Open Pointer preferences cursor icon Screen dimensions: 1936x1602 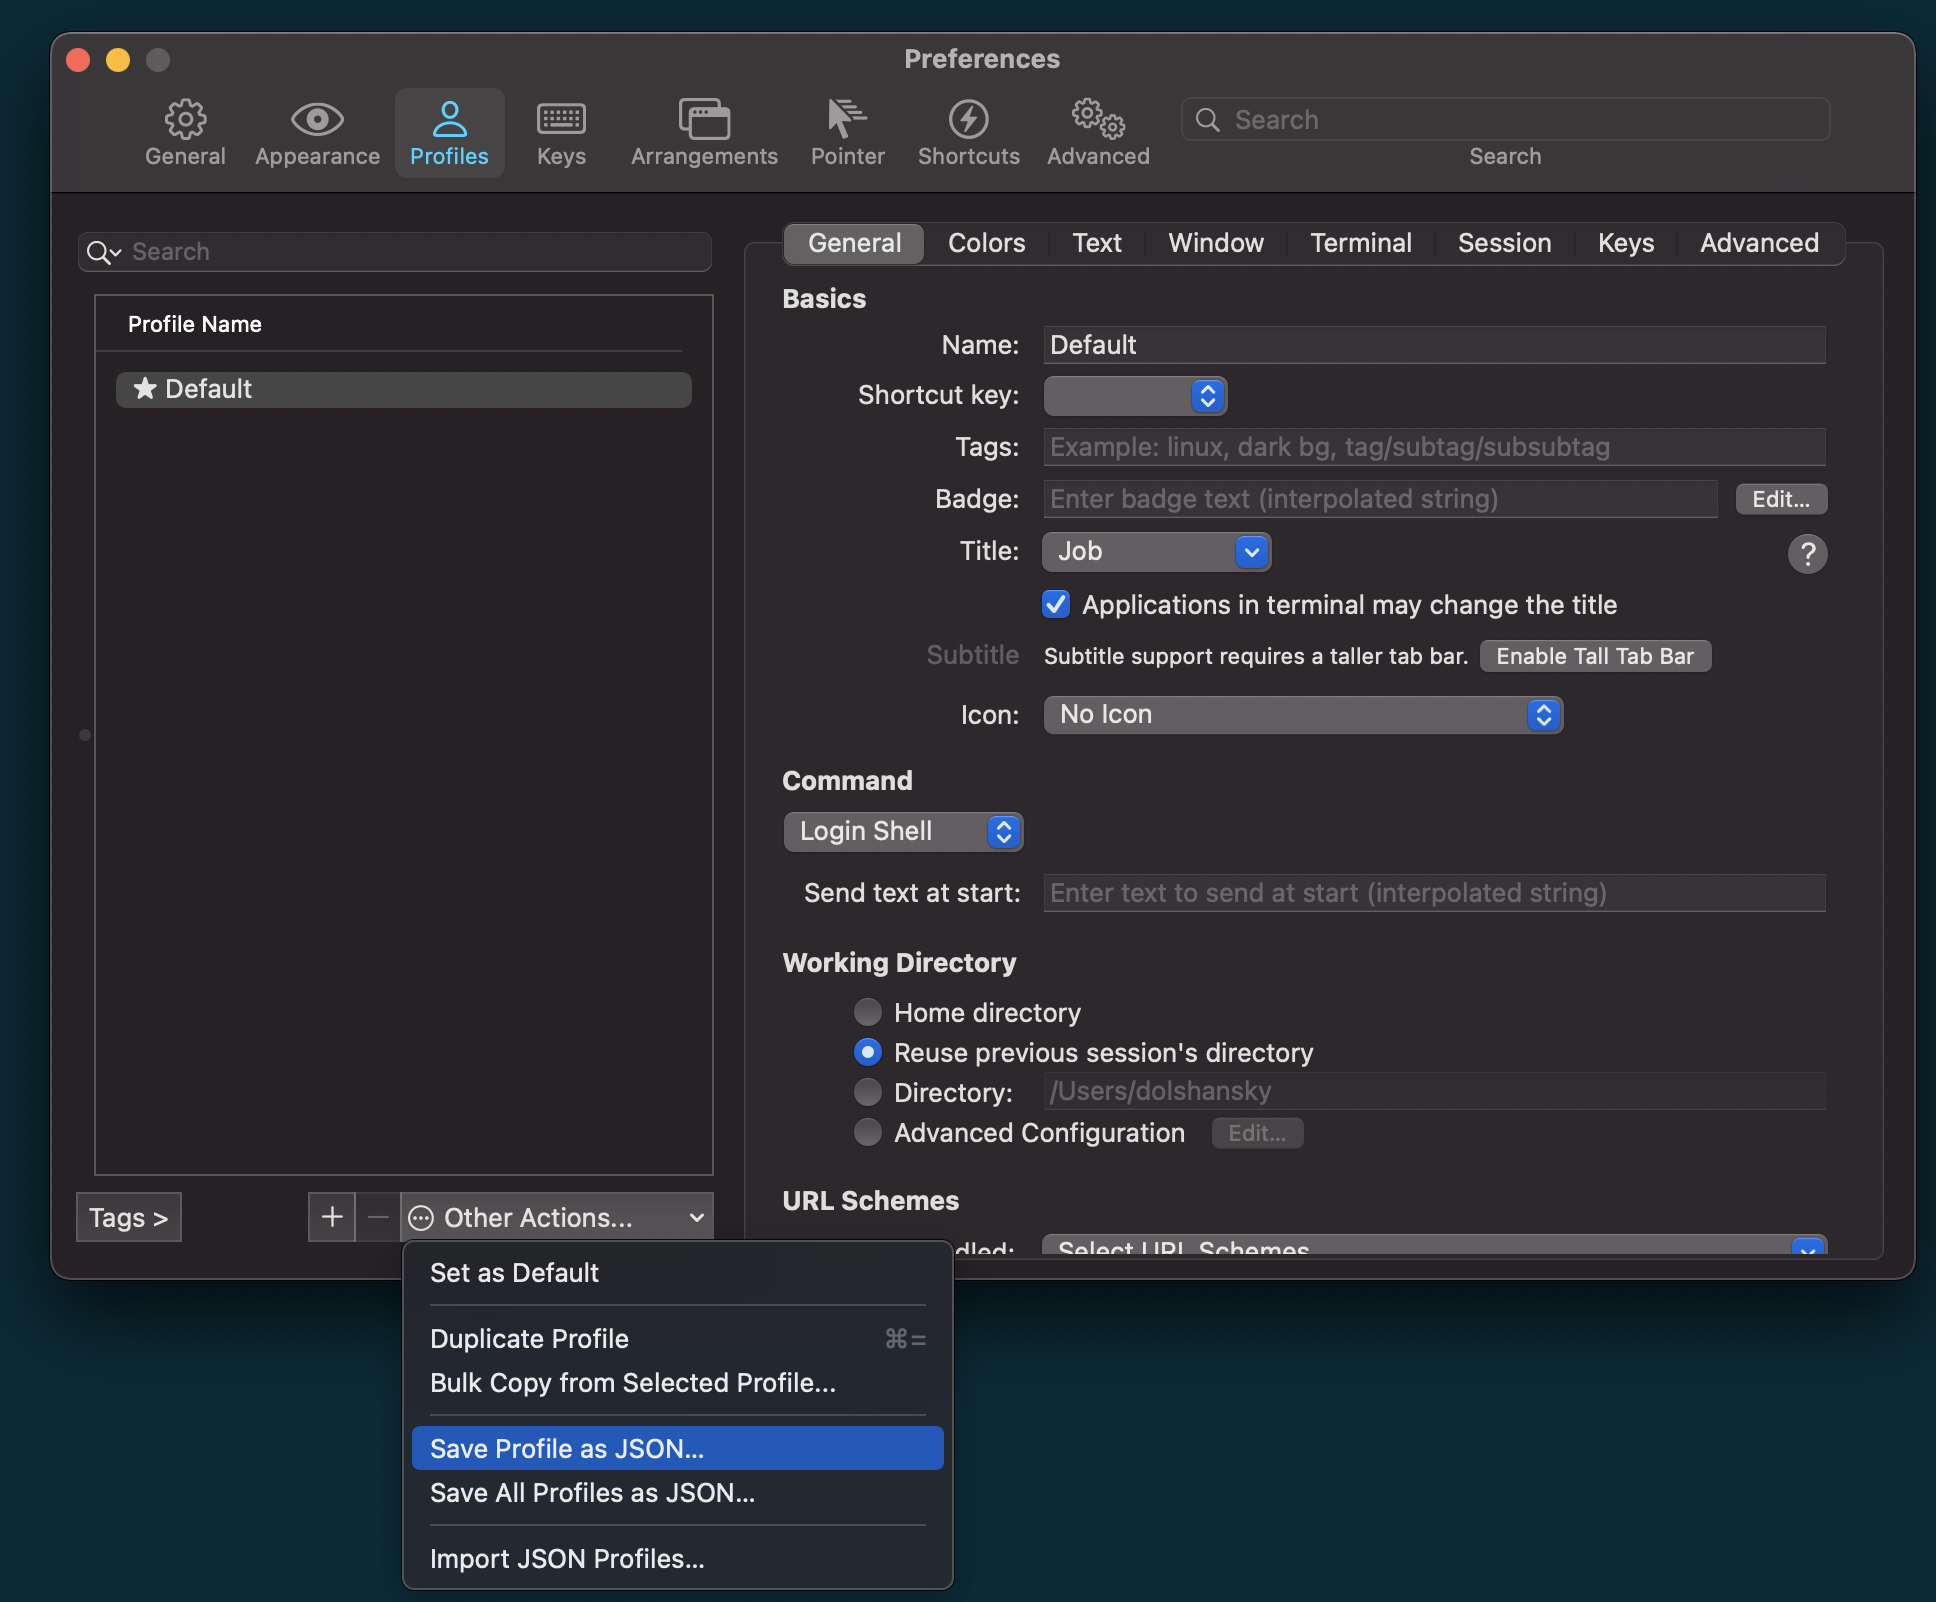pyautogui.click(x=847, y=121)
